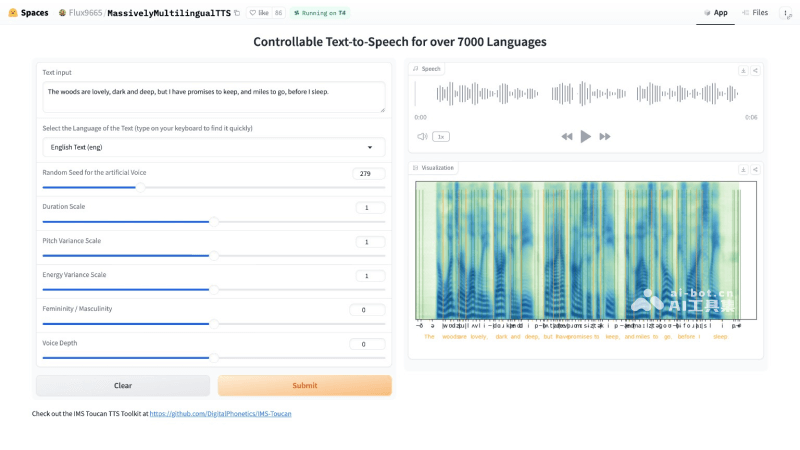
Task: Click the Pitch Variance Scale slider handle
Action: (x=212, y=255)
